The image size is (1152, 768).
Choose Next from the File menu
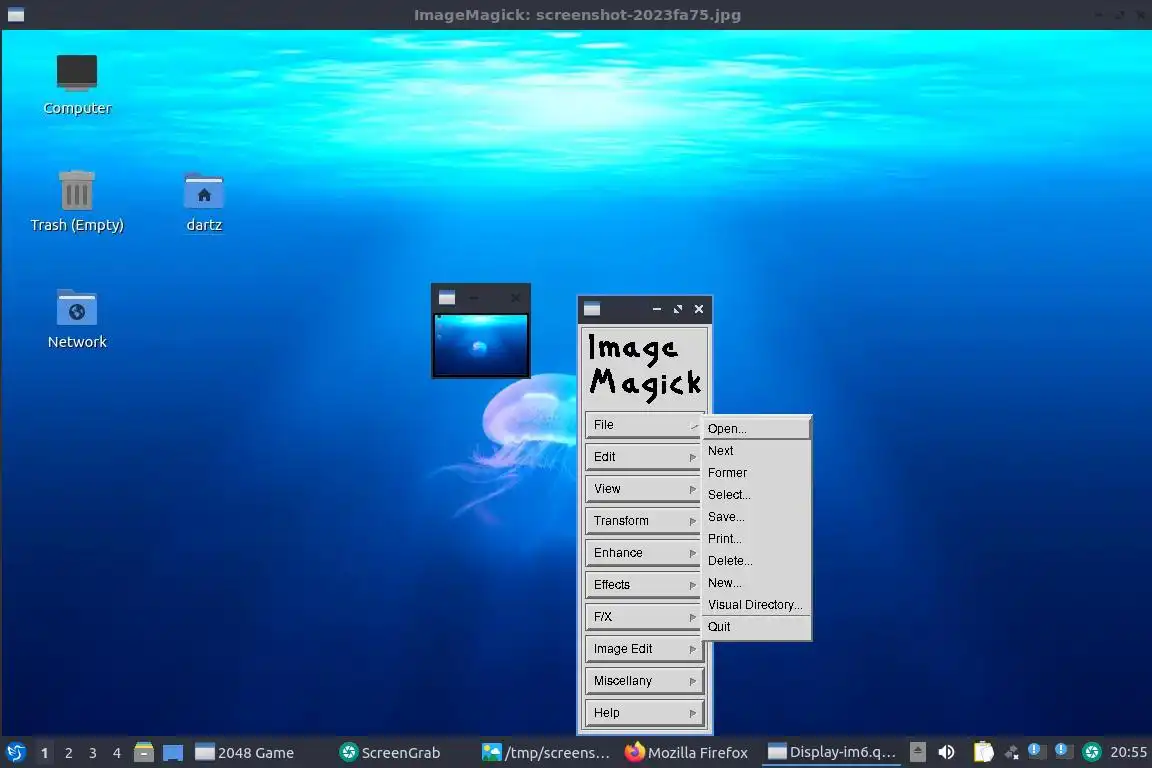(x=756, y=451)
